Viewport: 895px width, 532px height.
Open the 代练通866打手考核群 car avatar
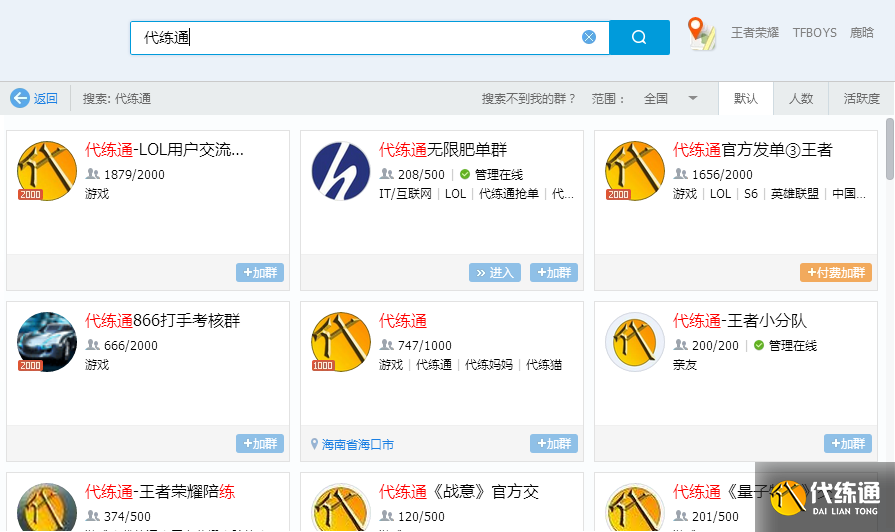tap(47, 342)
